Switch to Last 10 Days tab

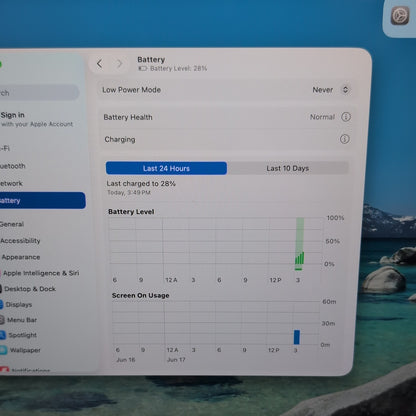point(288,168)
